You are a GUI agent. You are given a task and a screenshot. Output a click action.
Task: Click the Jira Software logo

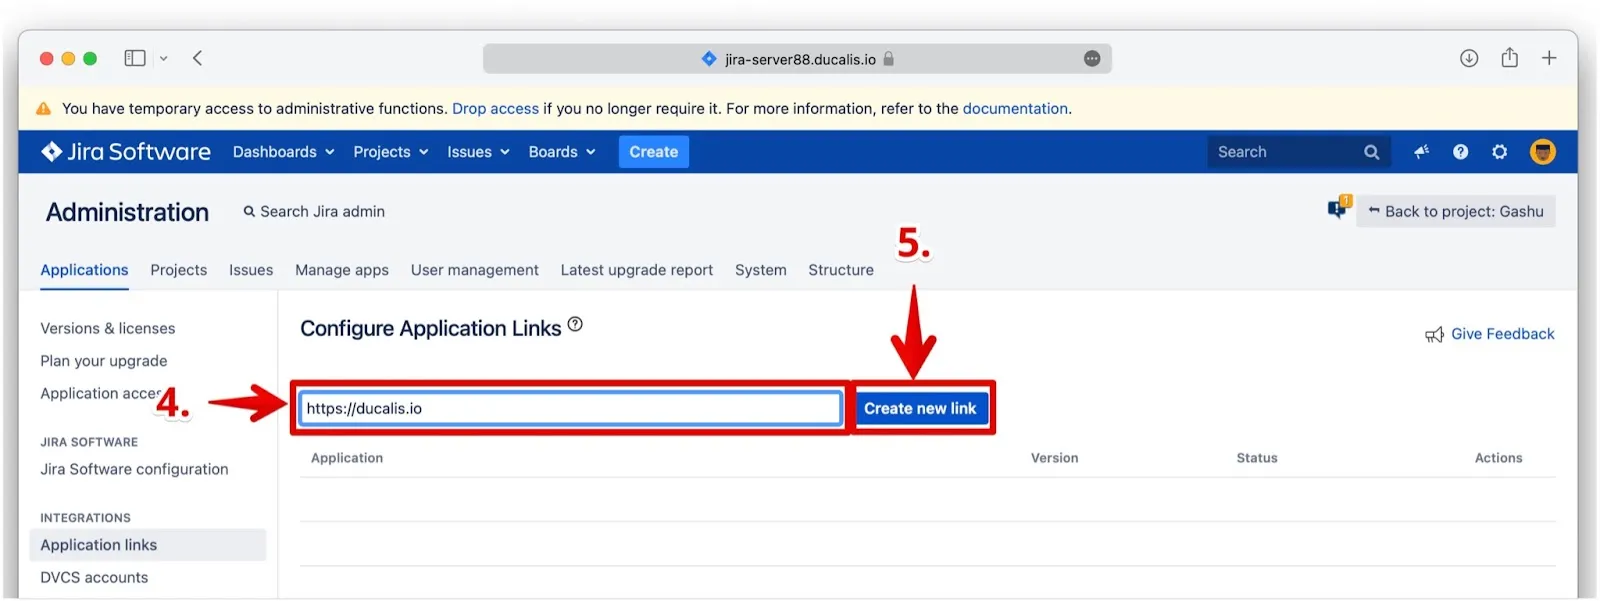[126, 152]
